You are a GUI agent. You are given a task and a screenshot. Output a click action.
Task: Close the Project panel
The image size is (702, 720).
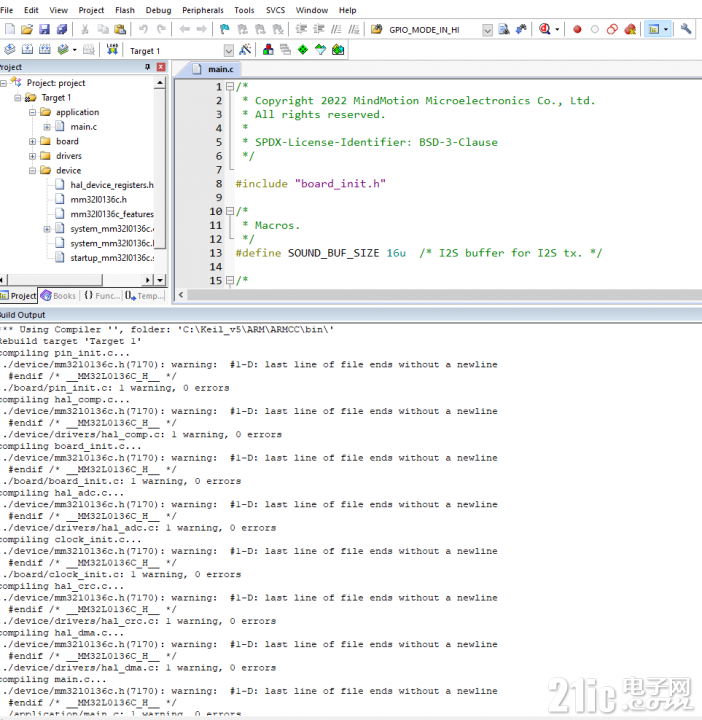(x=161, y=67)
